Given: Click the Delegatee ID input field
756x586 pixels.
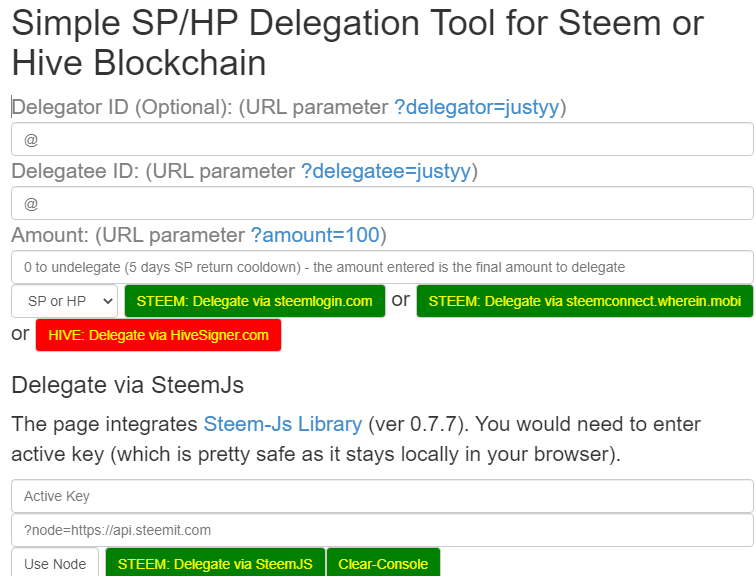Looking at the screenshot, I should coord(382,204).
